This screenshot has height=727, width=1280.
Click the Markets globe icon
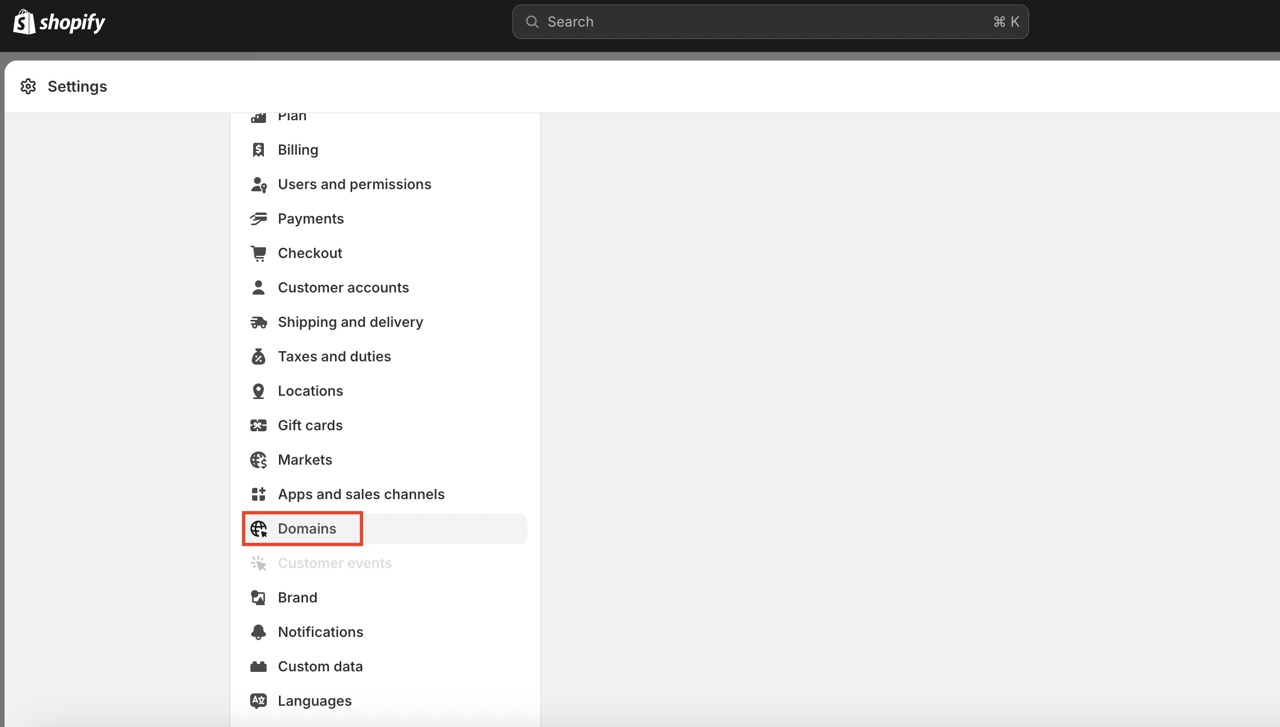pos(259,460)
